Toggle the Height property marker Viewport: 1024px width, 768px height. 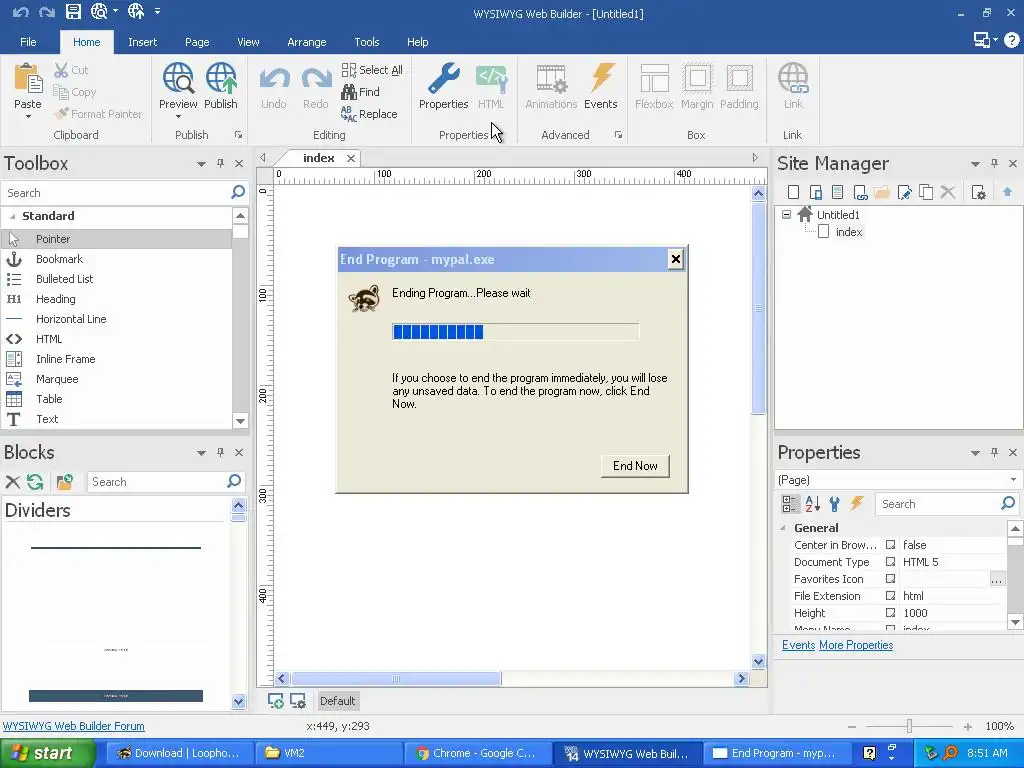point(890,613)
